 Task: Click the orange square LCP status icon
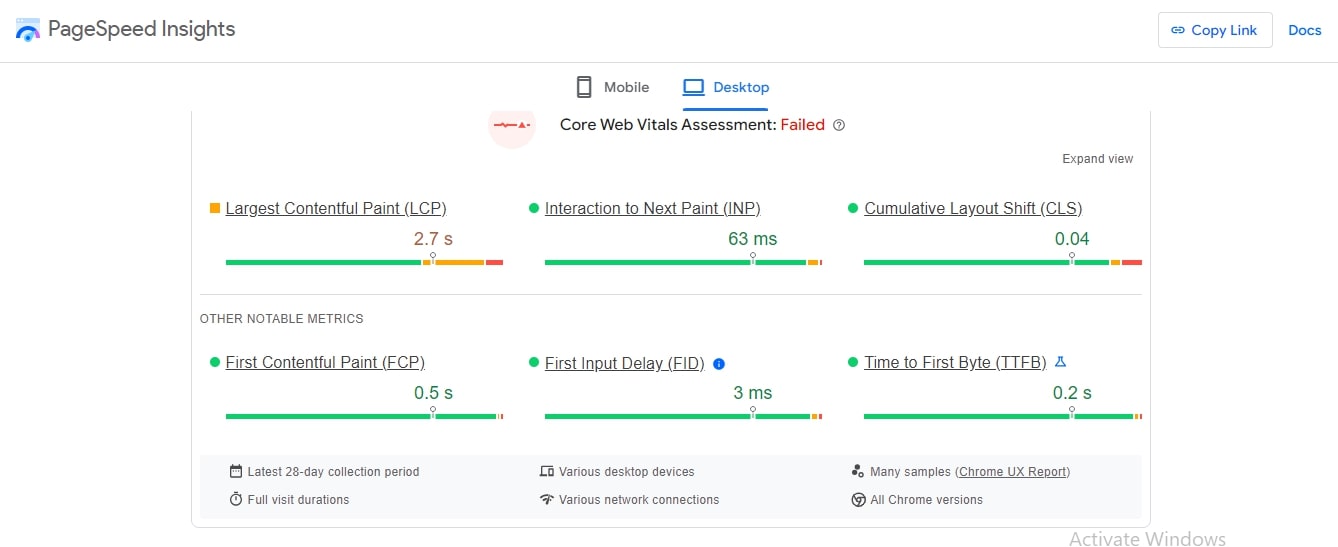[215, 208]
